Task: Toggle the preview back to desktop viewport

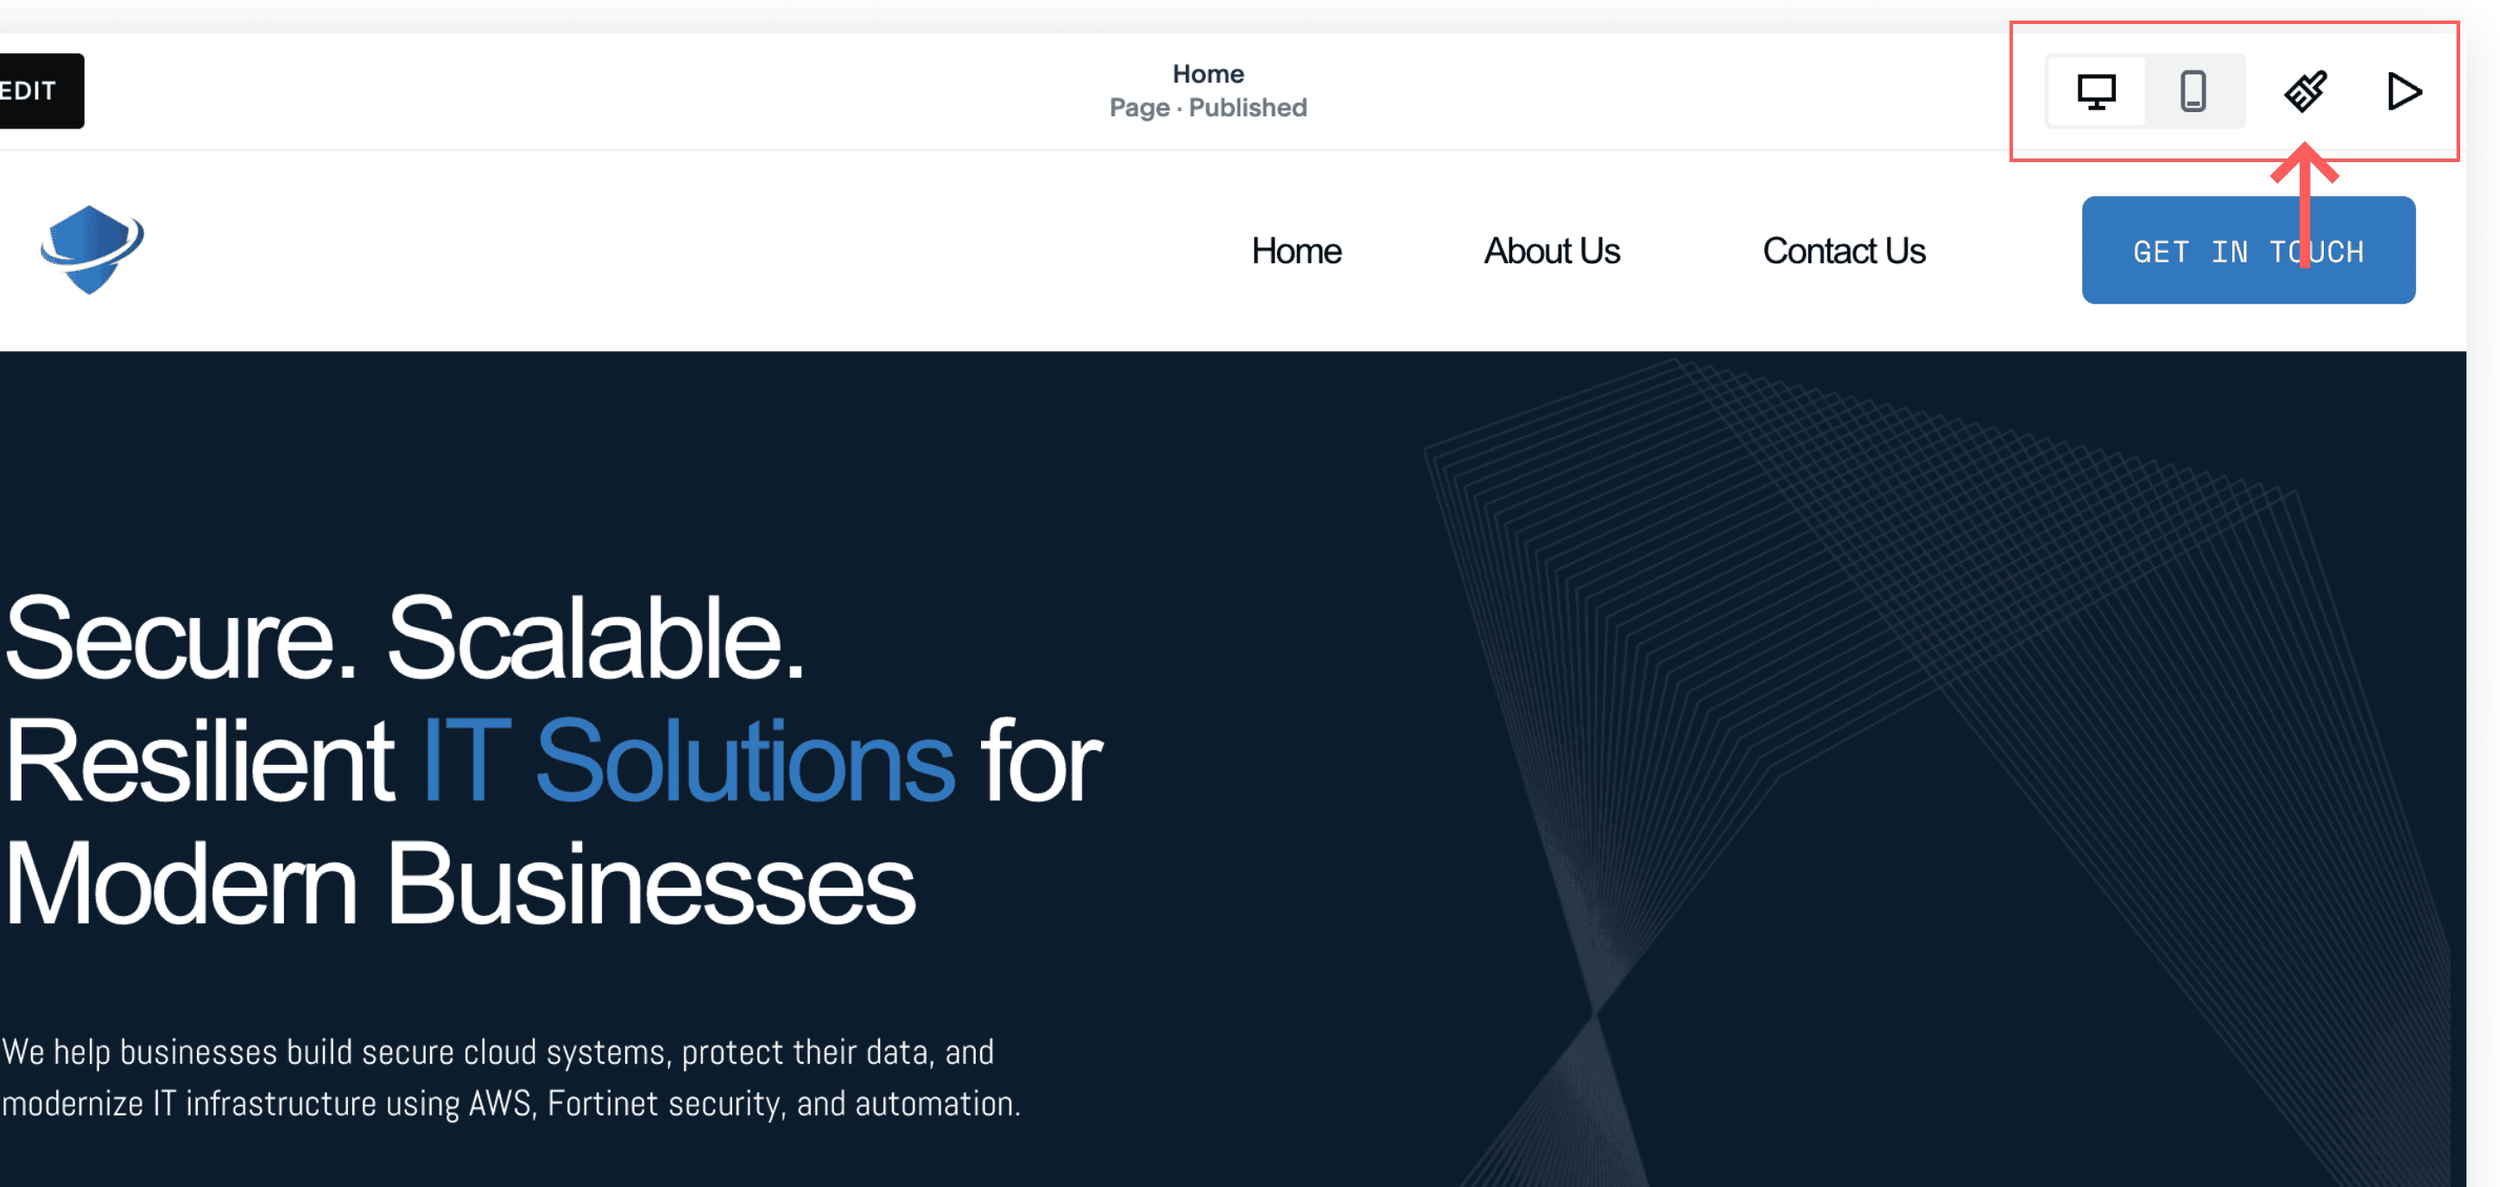Action: [2096, 92]
